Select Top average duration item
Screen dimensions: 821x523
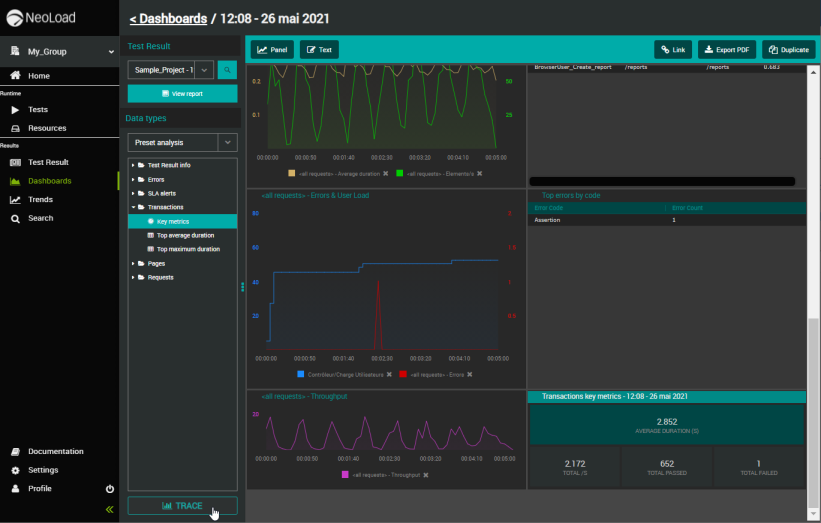tap(185, 235)
